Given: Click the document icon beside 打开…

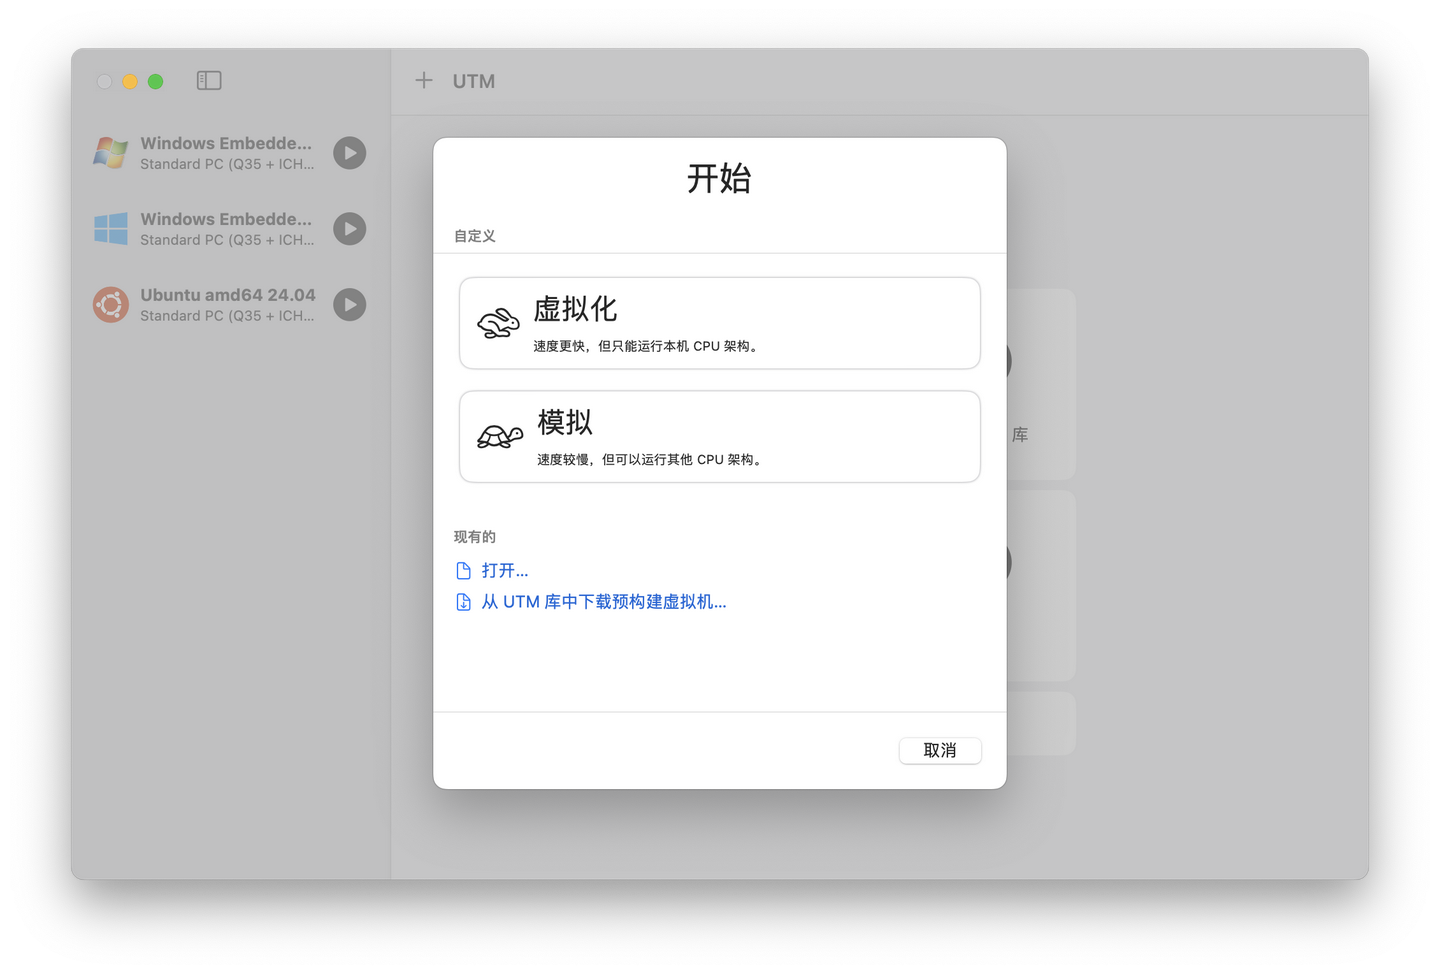Looking at the screenshot, I should 463,569.
